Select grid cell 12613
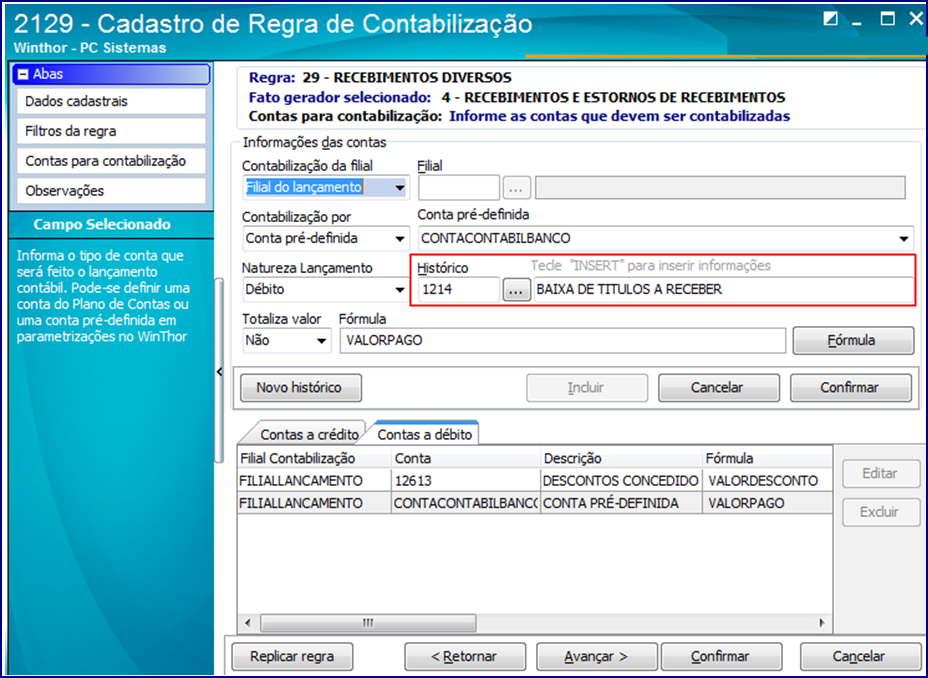This screenshot has width=928, height=678. (x=466, y=481)
